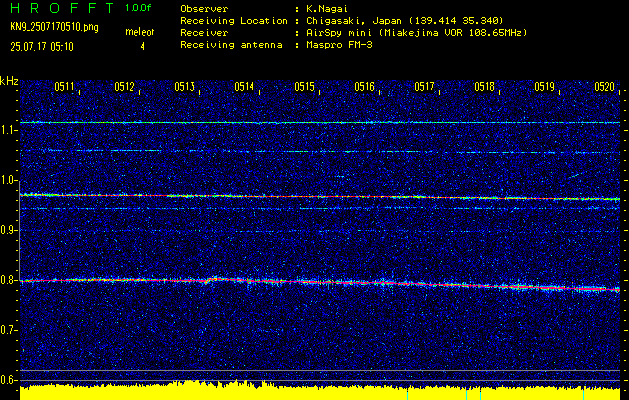Click the 0.8 frequency axis label
The width and height of the screenshot is (629, 400).
(8, 280)
